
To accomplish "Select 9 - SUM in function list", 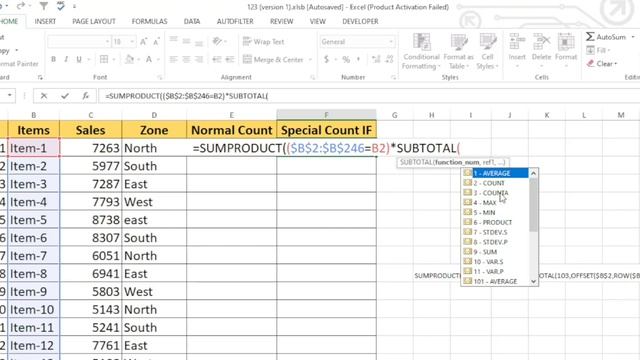I will coord(496,252).
